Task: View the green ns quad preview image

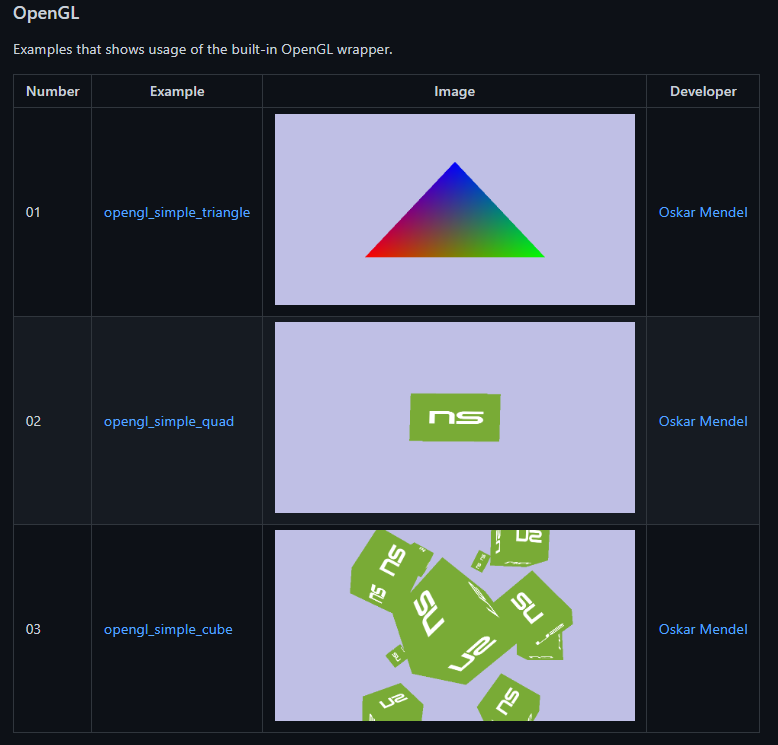Action: (454, 417)
